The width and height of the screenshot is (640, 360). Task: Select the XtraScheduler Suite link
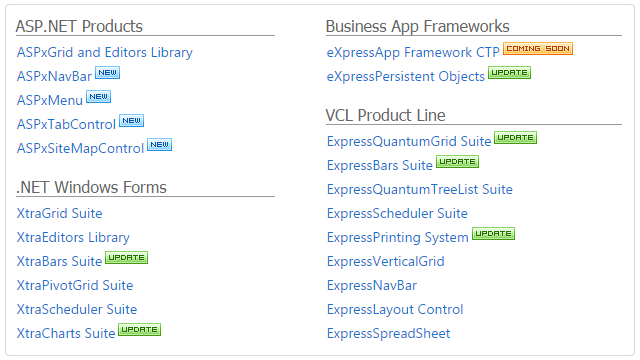[77, 309]
